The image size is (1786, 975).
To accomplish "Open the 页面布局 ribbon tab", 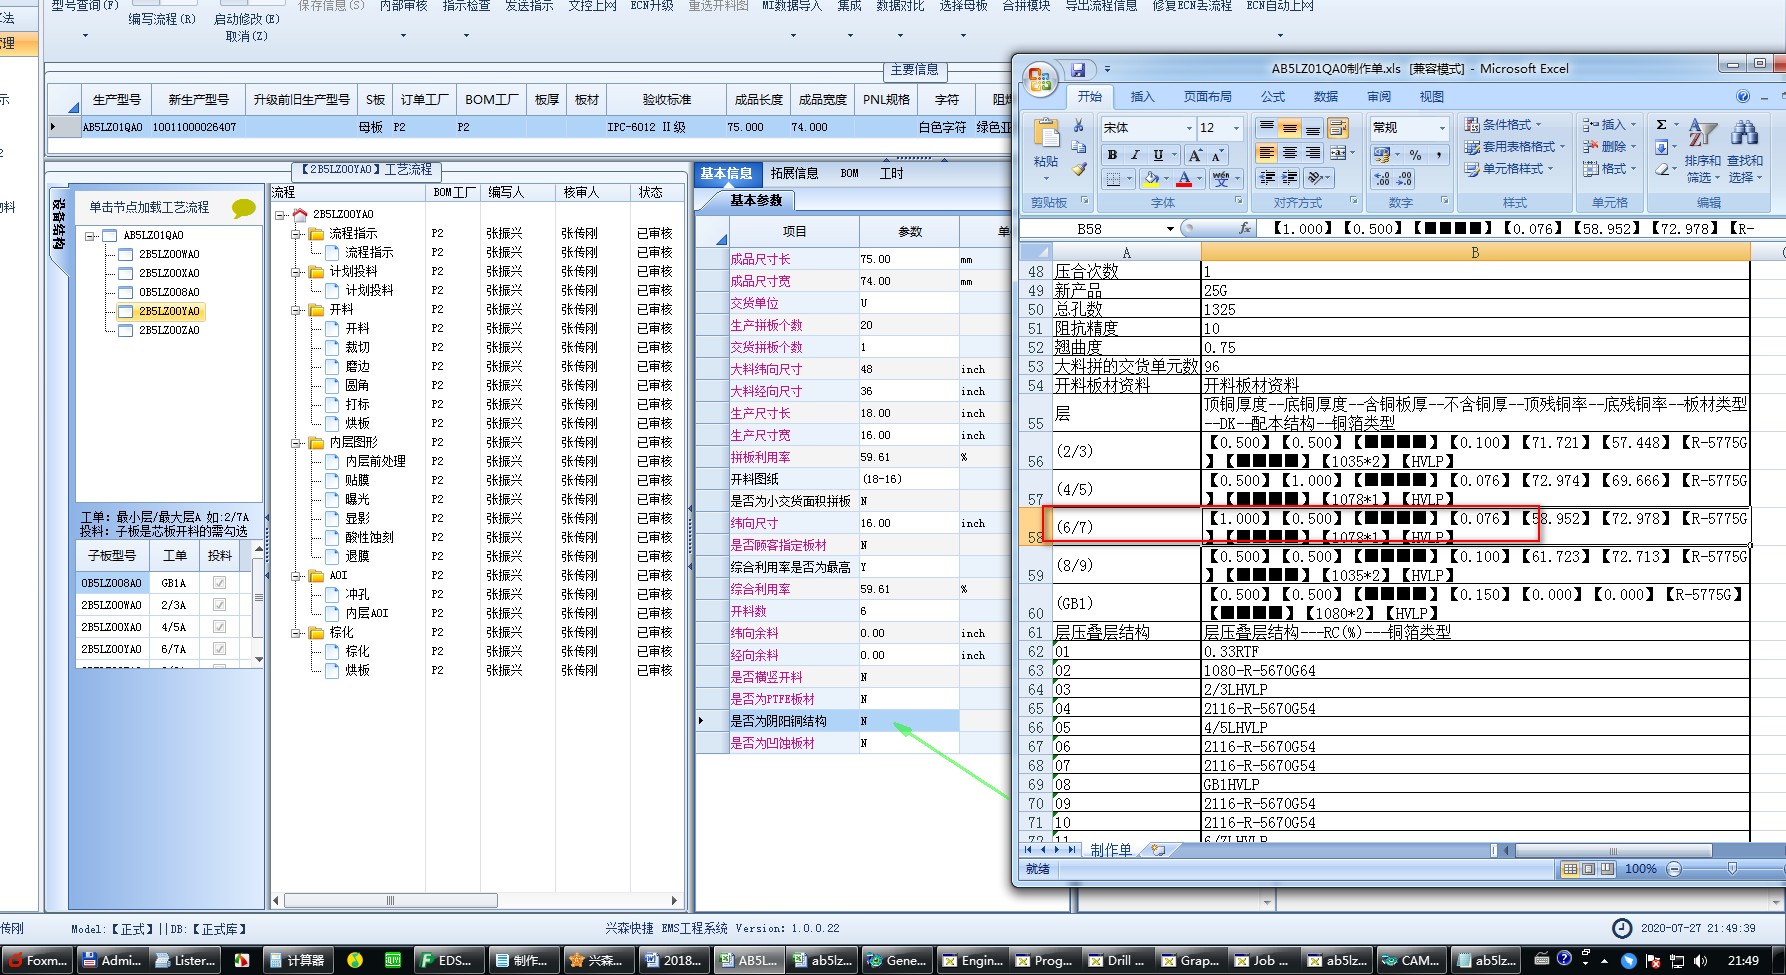I will point(1207,97).
